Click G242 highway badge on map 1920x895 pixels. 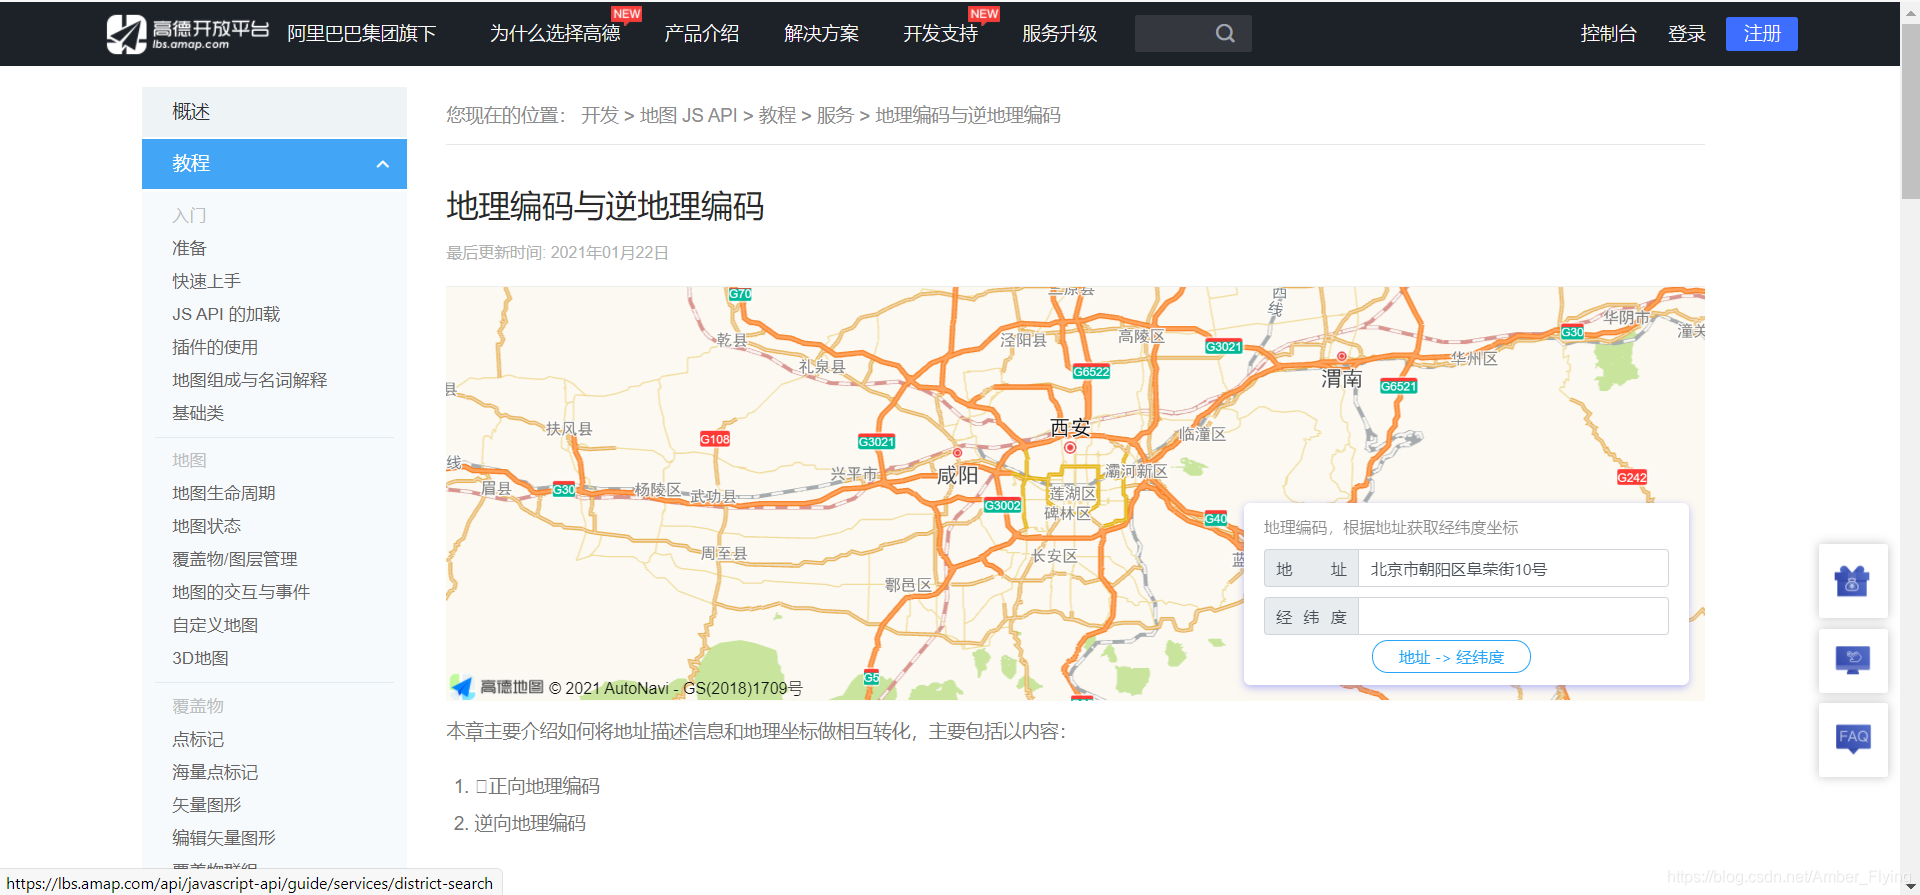[1632, 478]
